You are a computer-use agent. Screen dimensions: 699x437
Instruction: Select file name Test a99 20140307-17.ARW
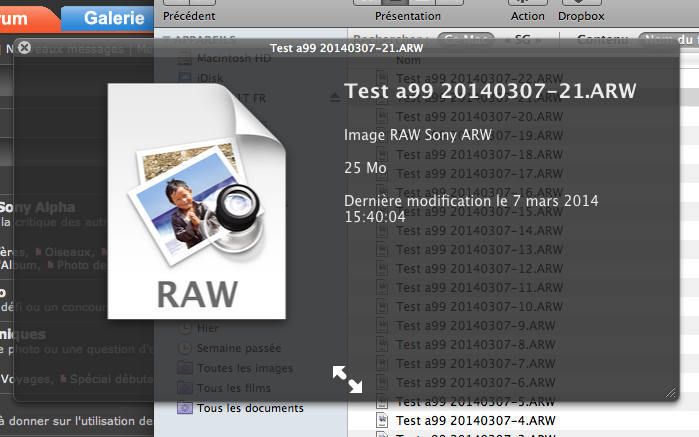(480, 173)
